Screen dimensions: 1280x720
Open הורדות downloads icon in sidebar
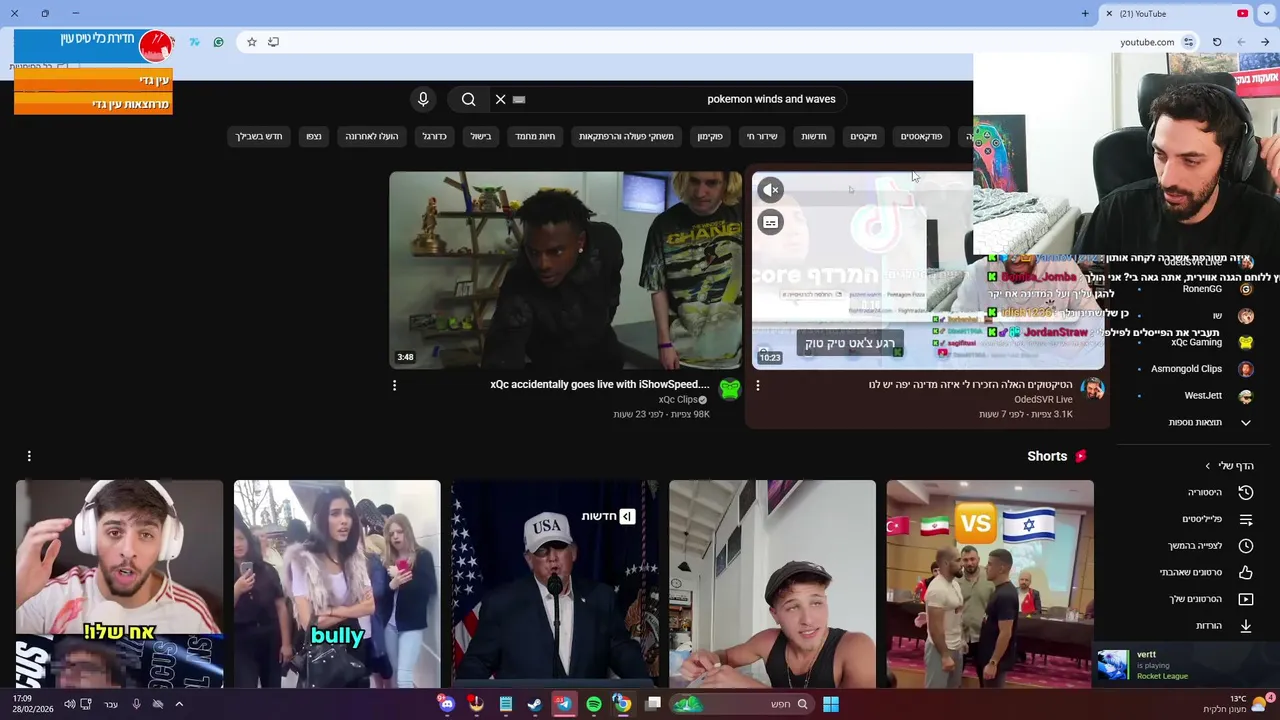tap(1246, 626)
